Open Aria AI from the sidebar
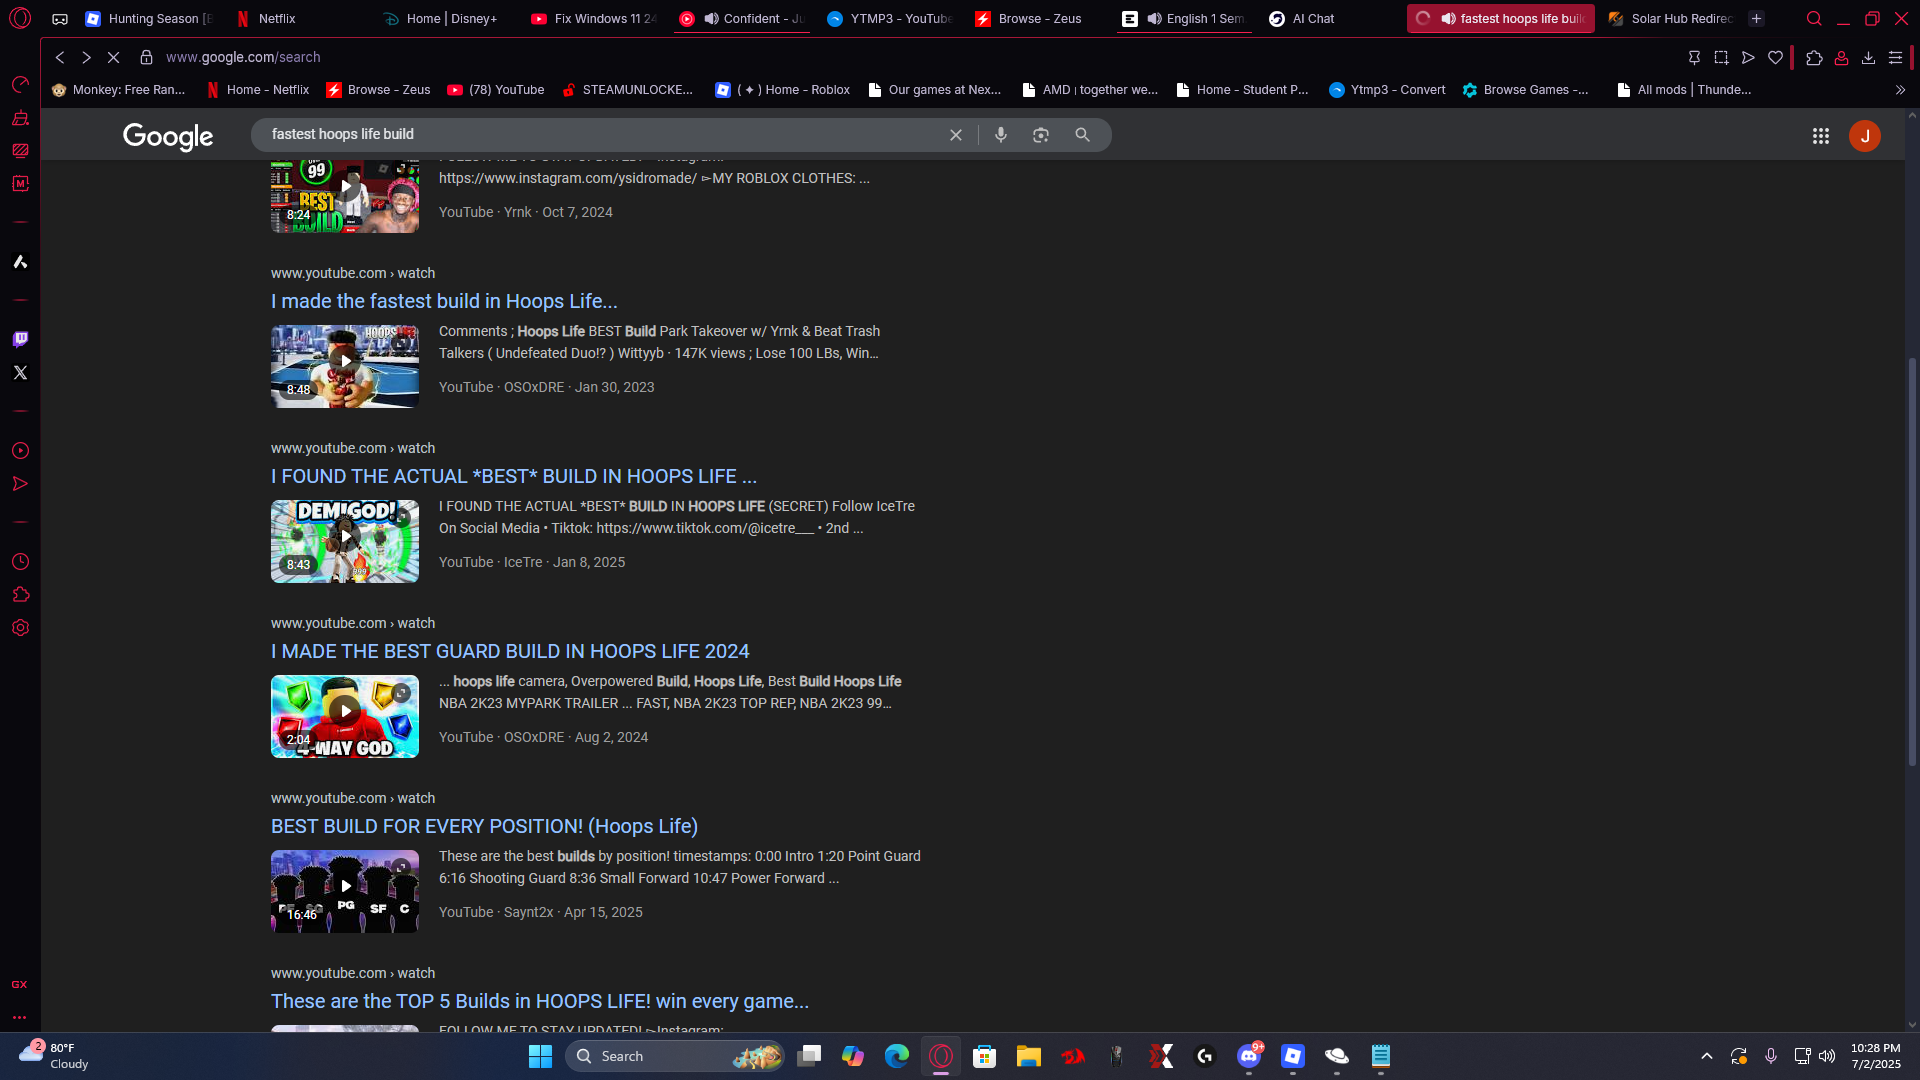 [20, 262]
